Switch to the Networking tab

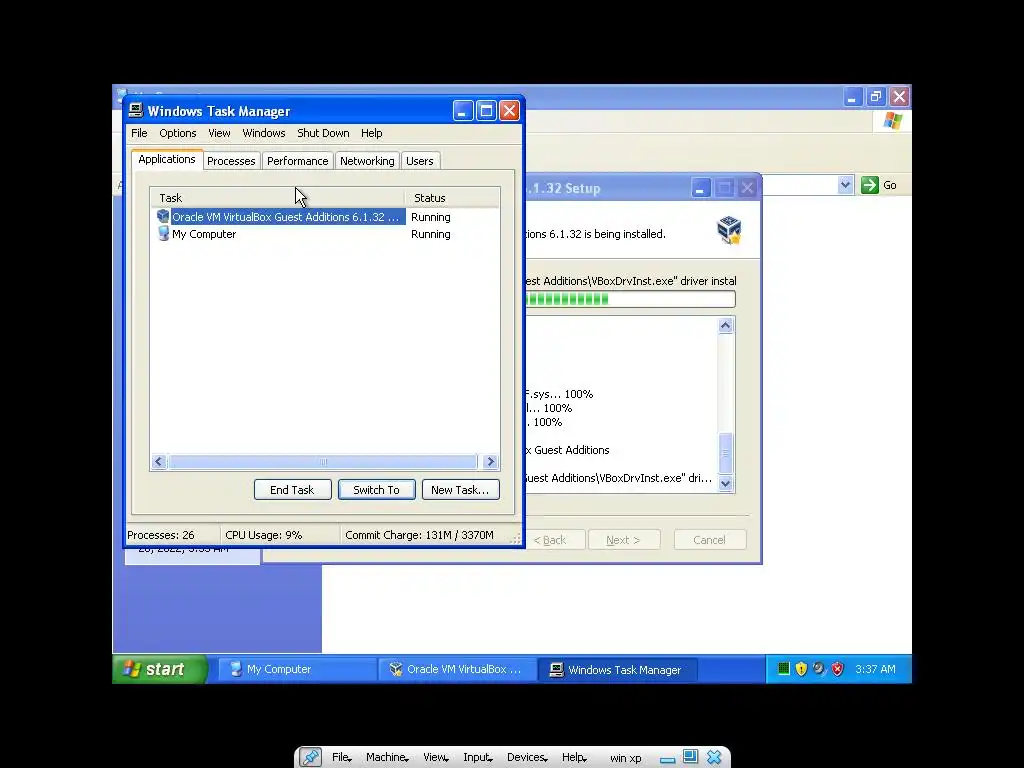[x=367, y=161]
